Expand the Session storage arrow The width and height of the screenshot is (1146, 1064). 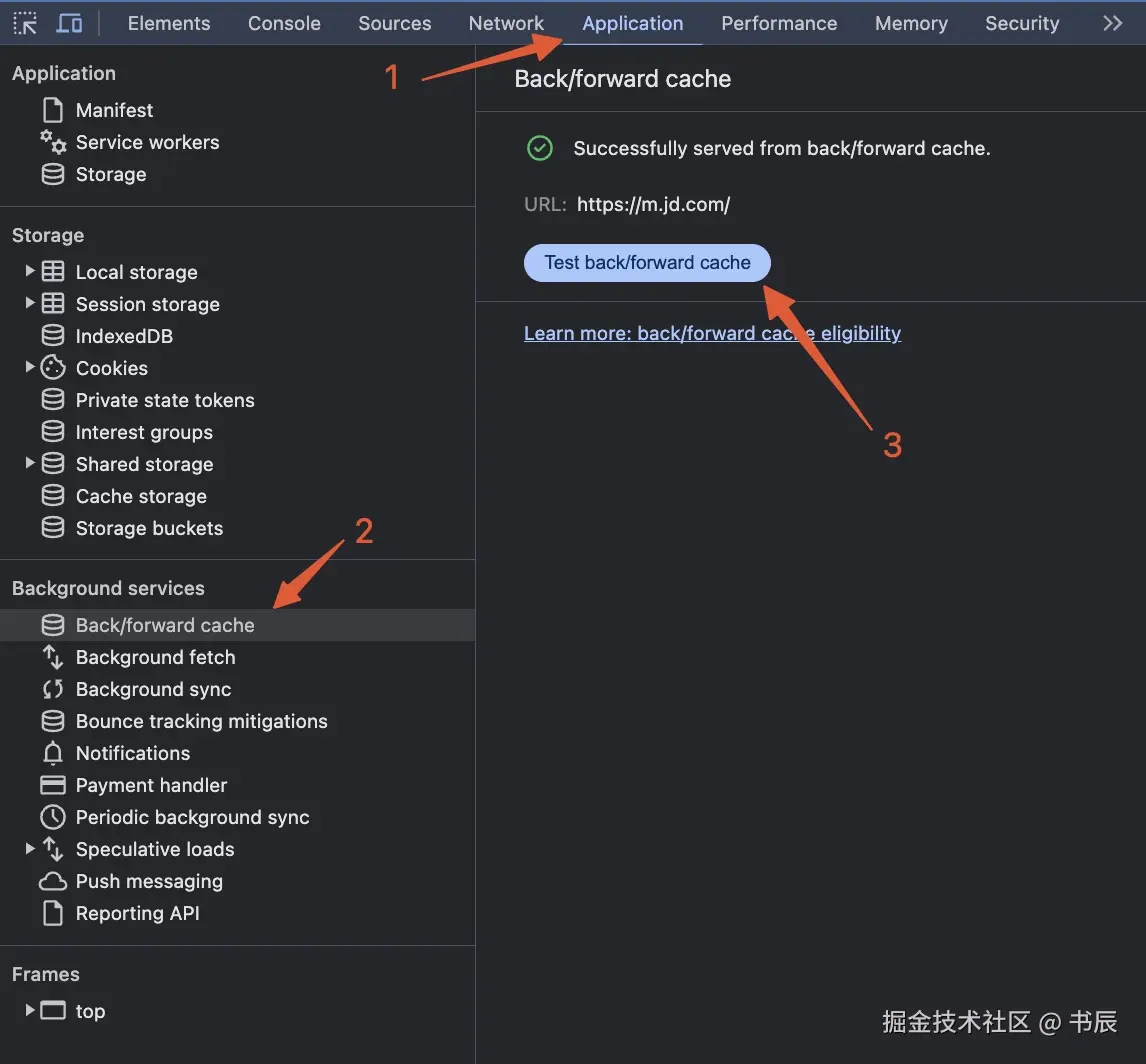30,303
